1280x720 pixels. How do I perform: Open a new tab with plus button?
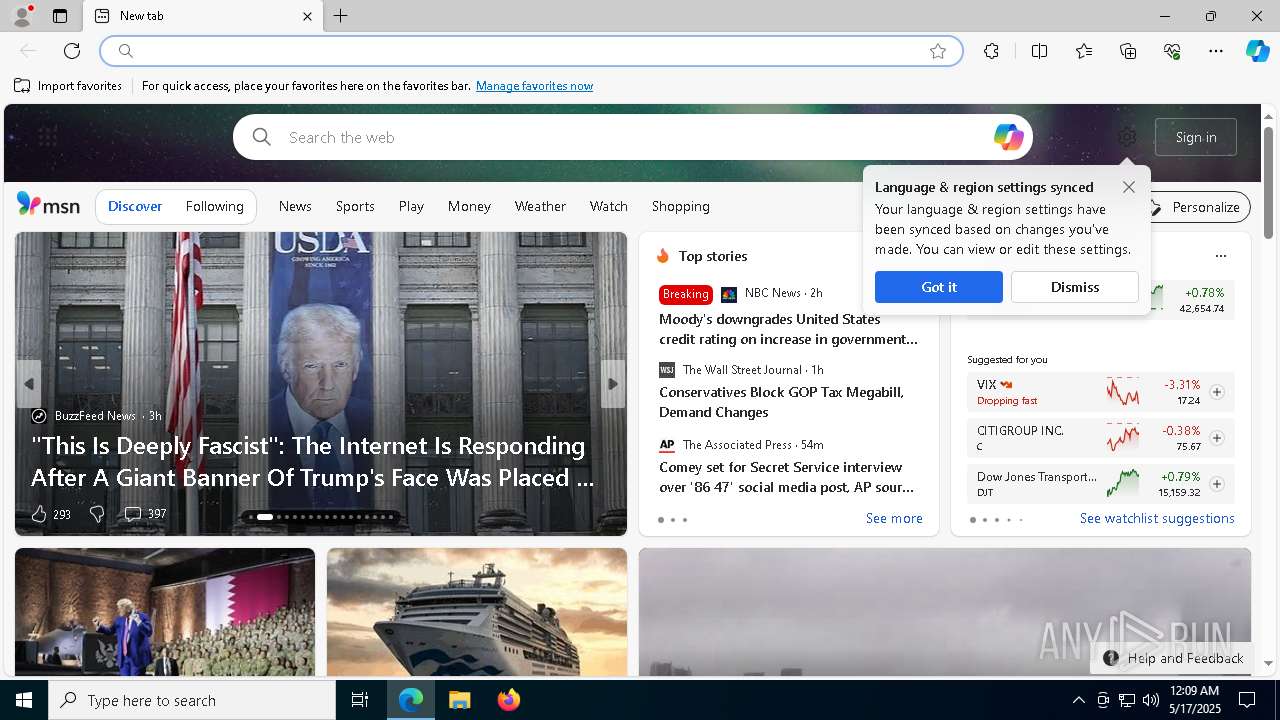[341, 16]
